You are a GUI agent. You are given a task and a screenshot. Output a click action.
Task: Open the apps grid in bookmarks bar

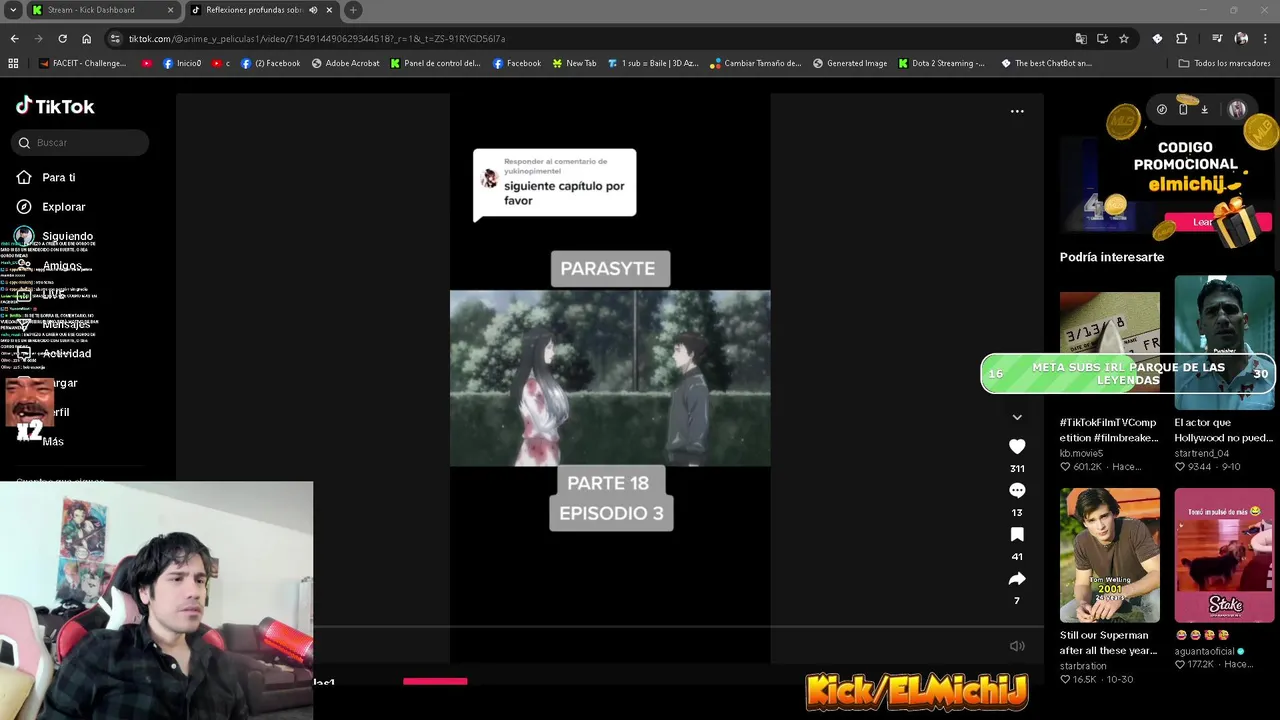[x=13, y=63]
